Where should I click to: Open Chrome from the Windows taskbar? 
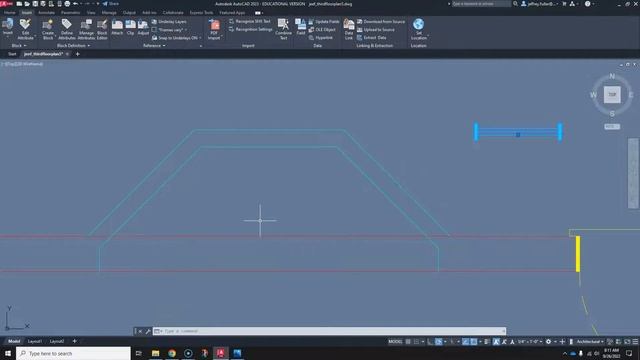tap(172, 353)
